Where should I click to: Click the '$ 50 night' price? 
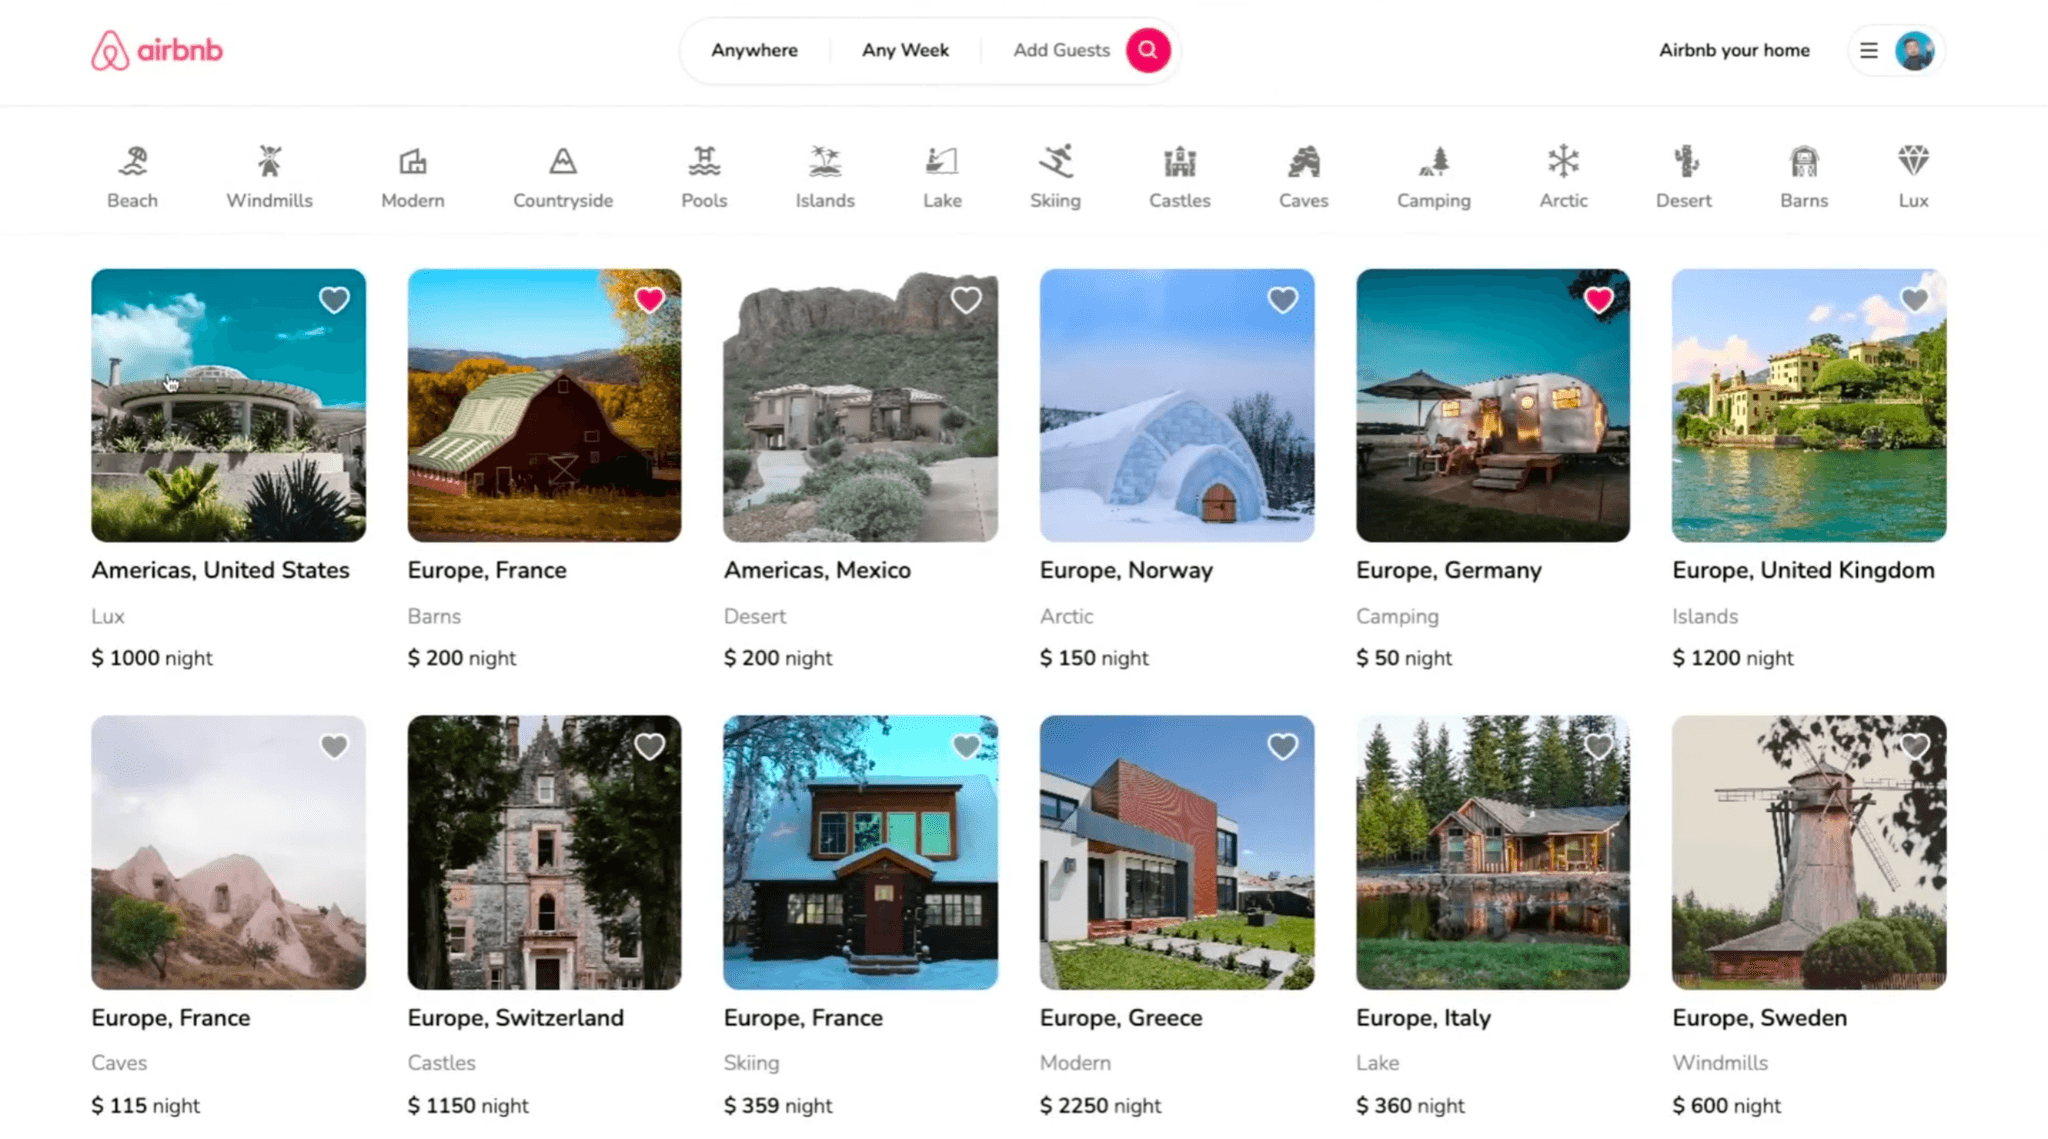pyautogui.click(x=1404, y=658)
